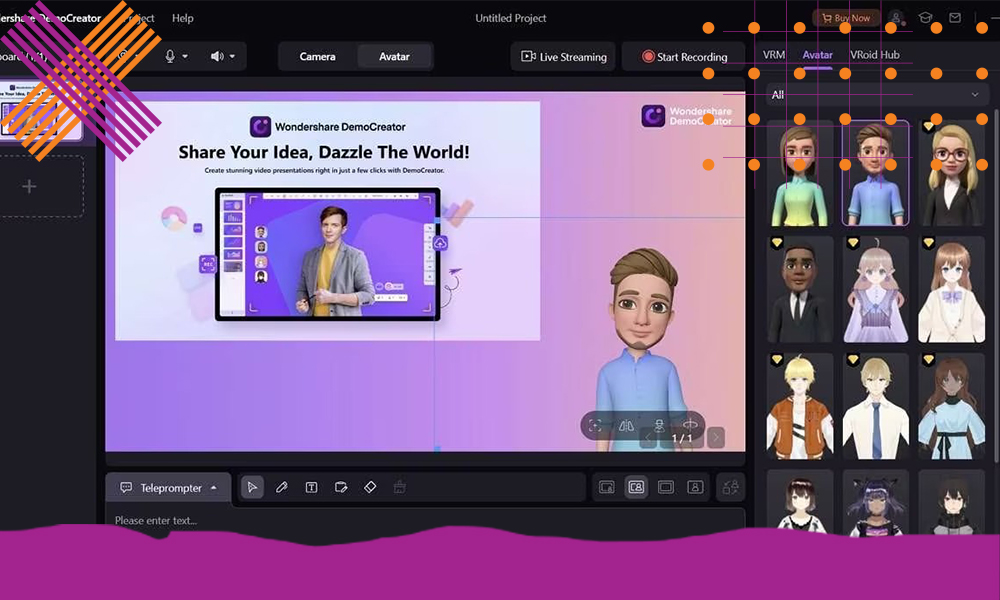Image resolution: width=1000 pixels, height=600 pixels.
Task: Select the dark-haired girl in blue dress avatar
Action: pyautogui.click(x=951, y=407)
